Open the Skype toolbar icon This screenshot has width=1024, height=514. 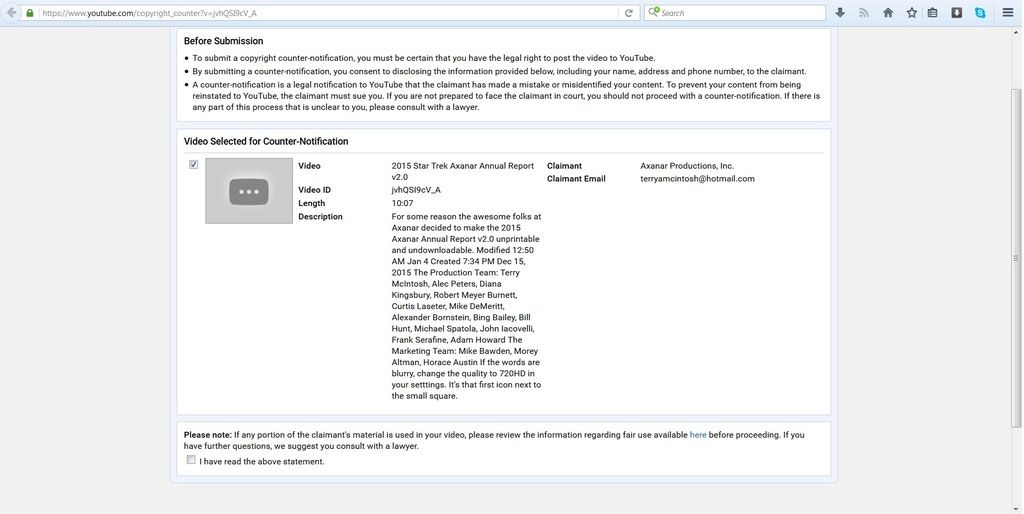coord(980,12)
